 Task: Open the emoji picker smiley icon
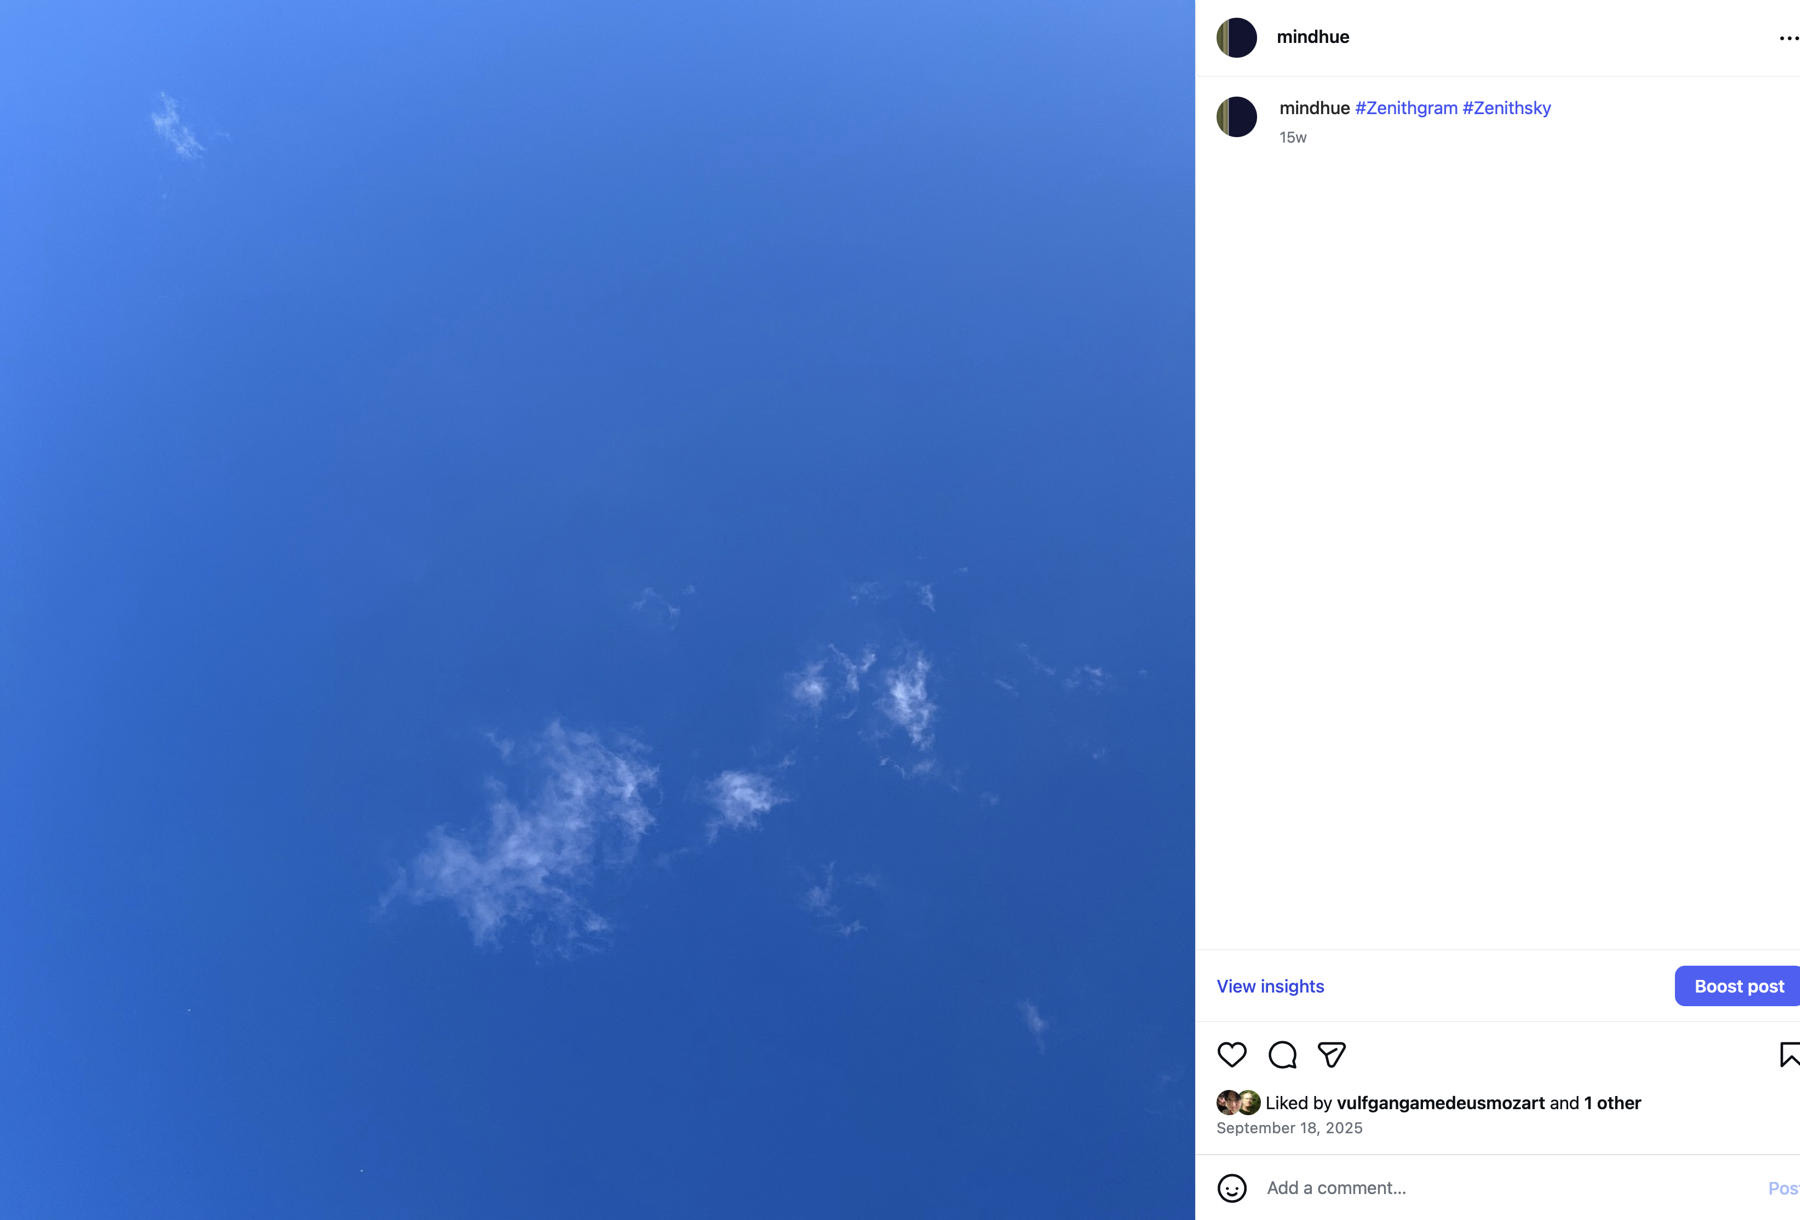tap(1232, 1188)
